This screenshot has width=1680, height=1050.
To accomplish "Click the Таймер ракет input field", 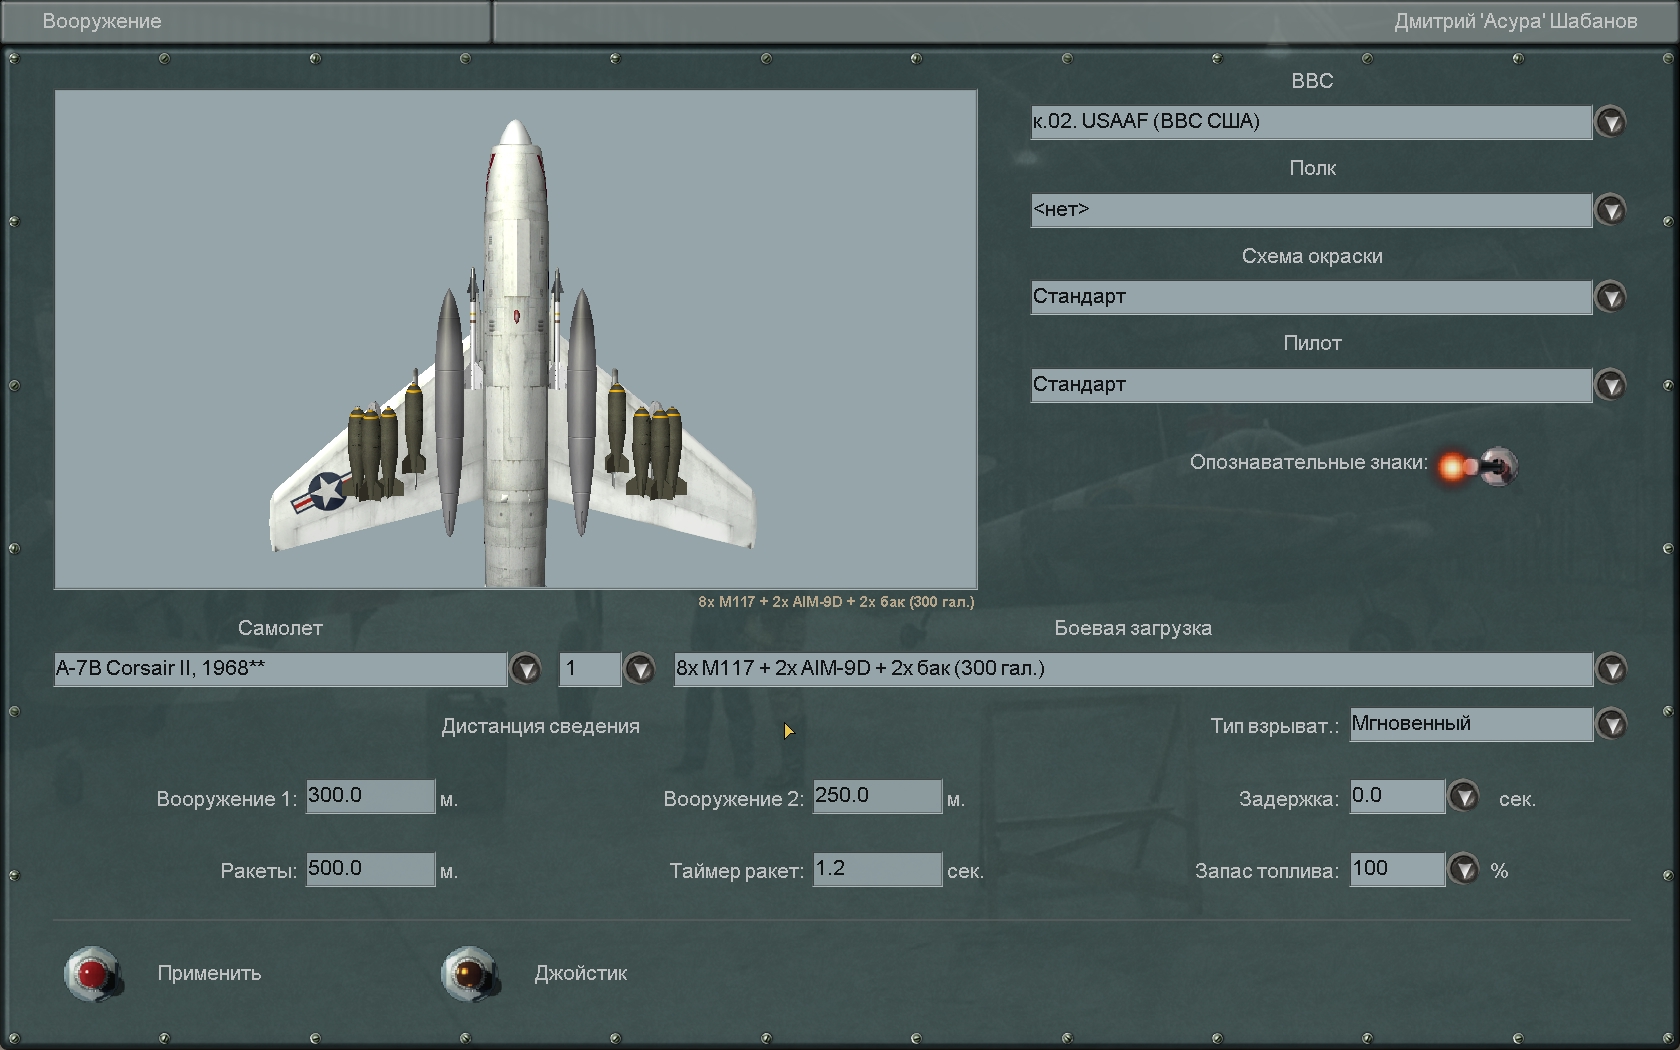I will click(x=877, y=869).
